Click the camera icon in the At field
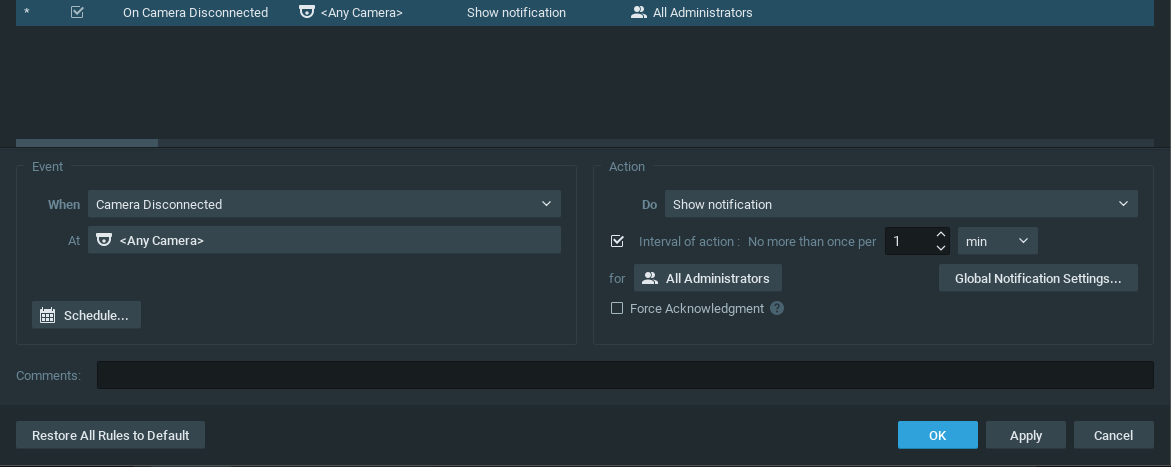 (x=105, y=240)
